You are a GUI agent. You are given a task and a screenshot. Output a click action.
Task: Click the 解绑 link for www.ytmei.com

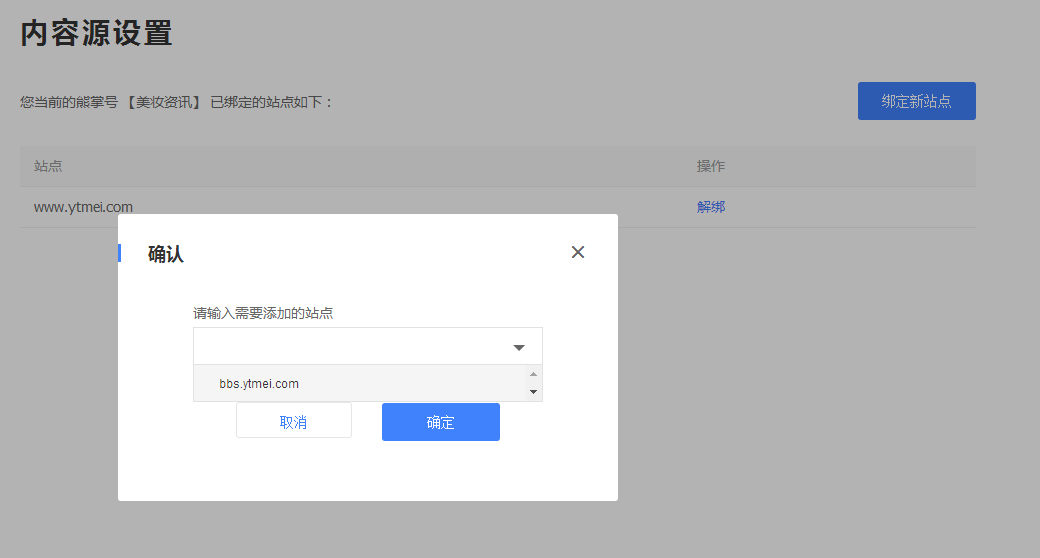tap(710, 207)
